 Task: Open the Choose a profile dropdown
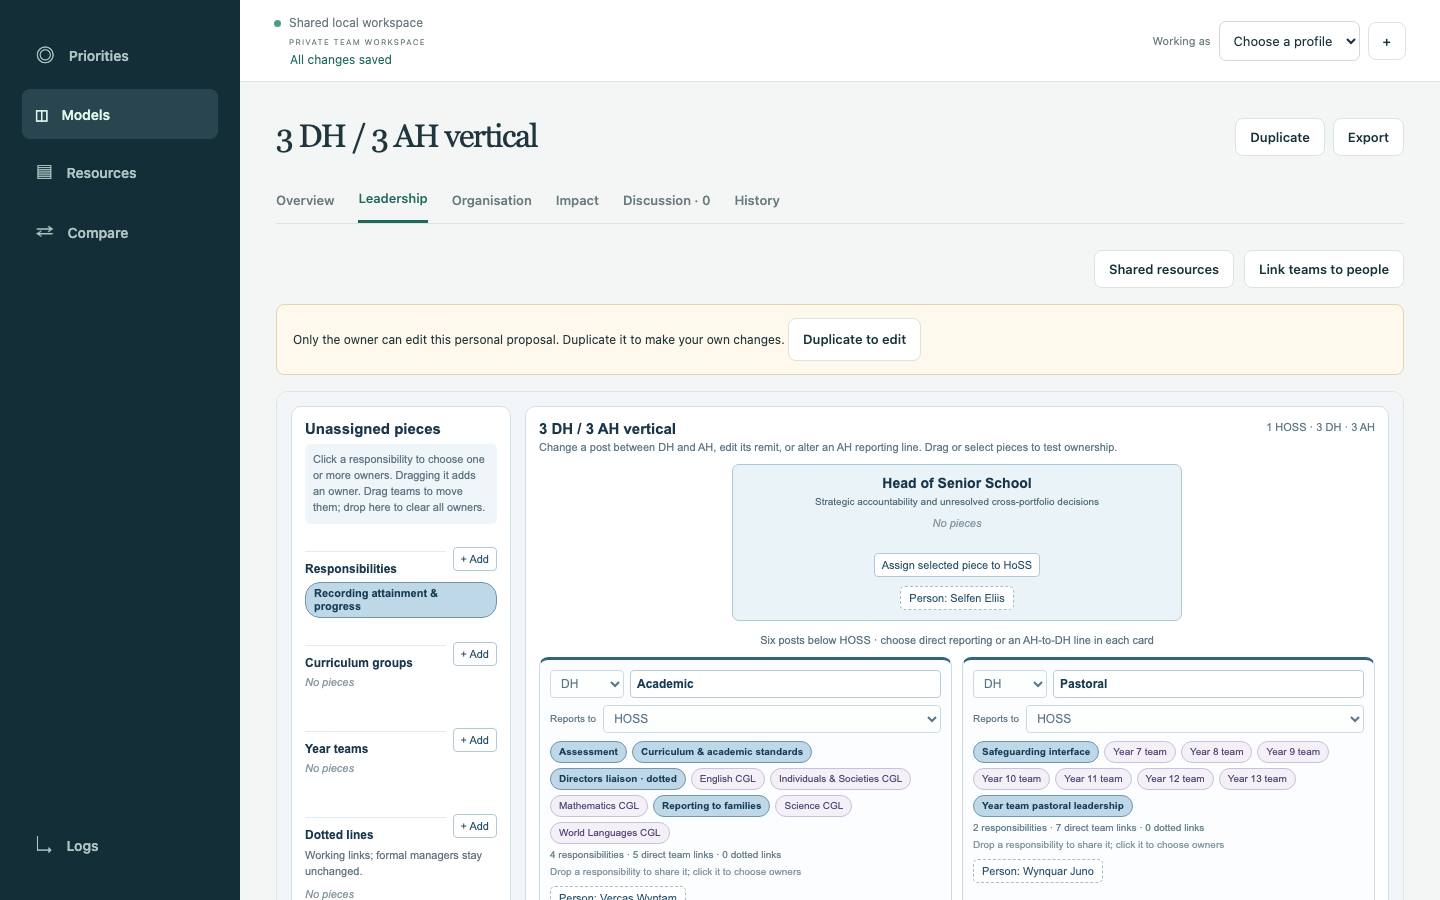click(x=1289, y=41)
